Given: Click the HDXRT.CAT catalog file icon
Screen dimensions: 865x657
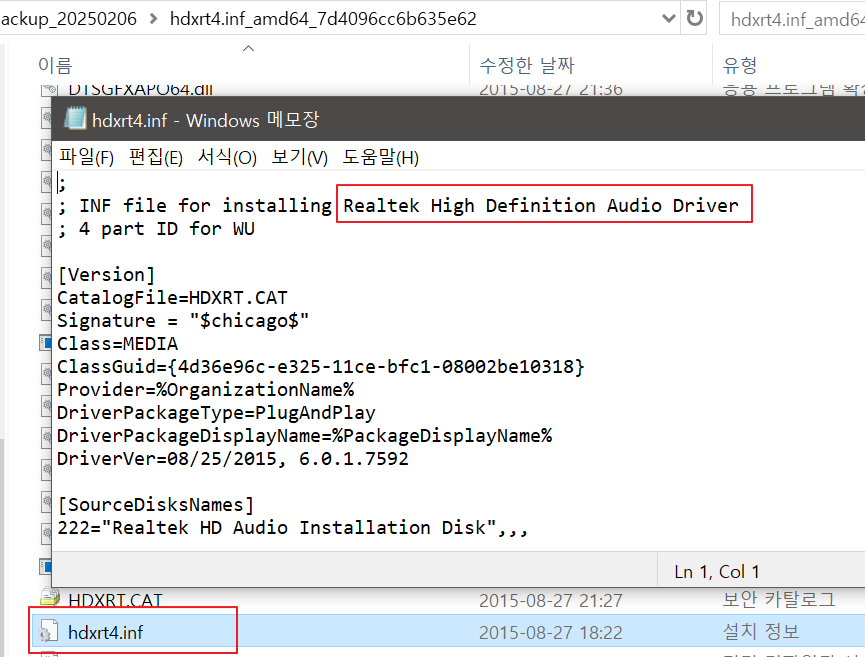Looking at the screenshot, I should [x=50, y=596].
